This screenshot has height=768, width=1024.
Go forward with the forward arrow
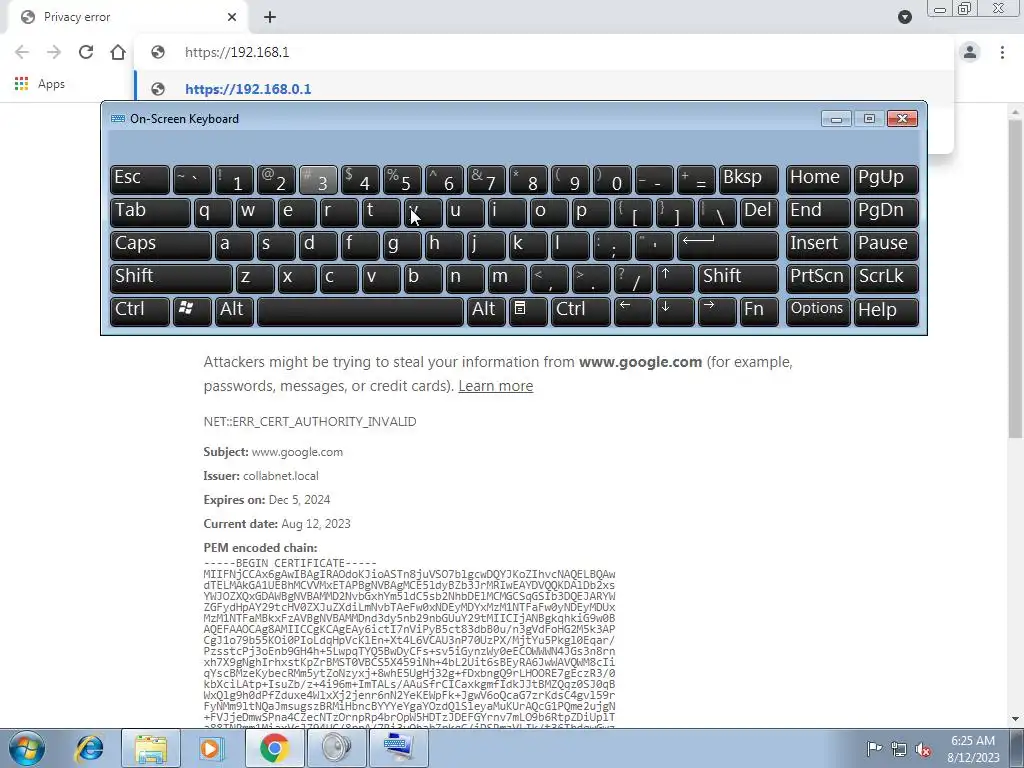54,52
